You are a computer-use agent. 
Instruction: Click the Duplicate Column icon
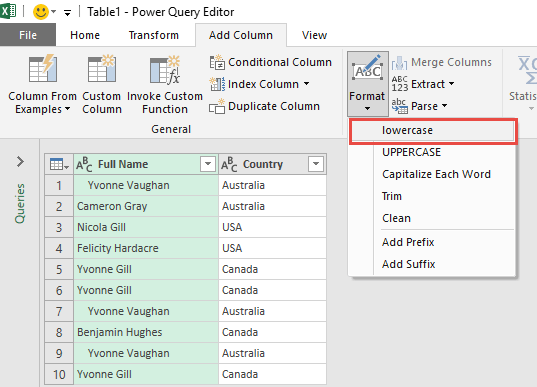pyautogui.click(x=217, y=106)
